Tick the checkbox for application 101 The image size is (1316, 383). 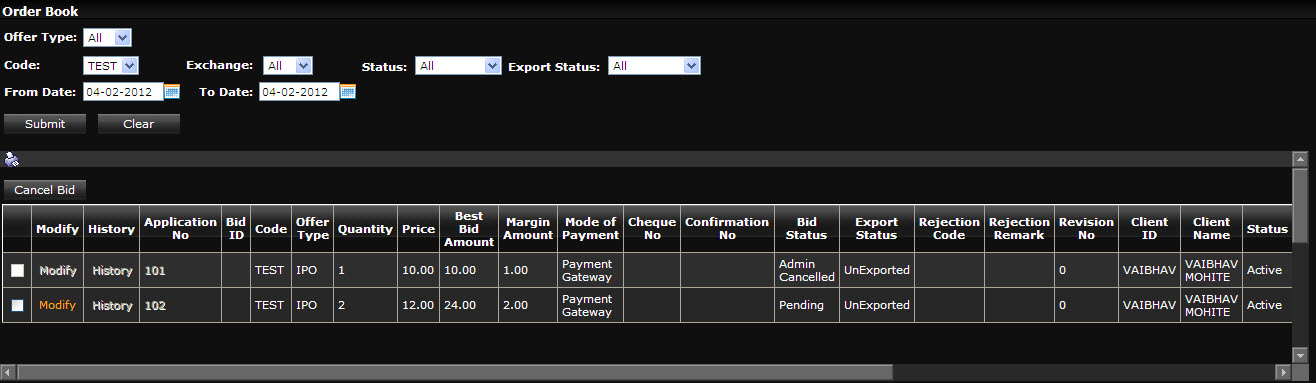point(17,271)
